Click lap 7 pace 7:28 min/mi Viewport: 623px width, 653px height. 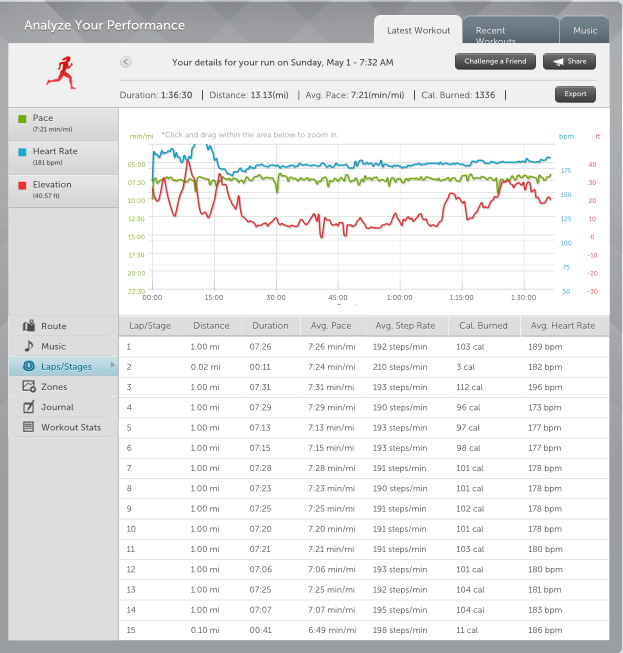pyautogui.click(x=331, y=468)
